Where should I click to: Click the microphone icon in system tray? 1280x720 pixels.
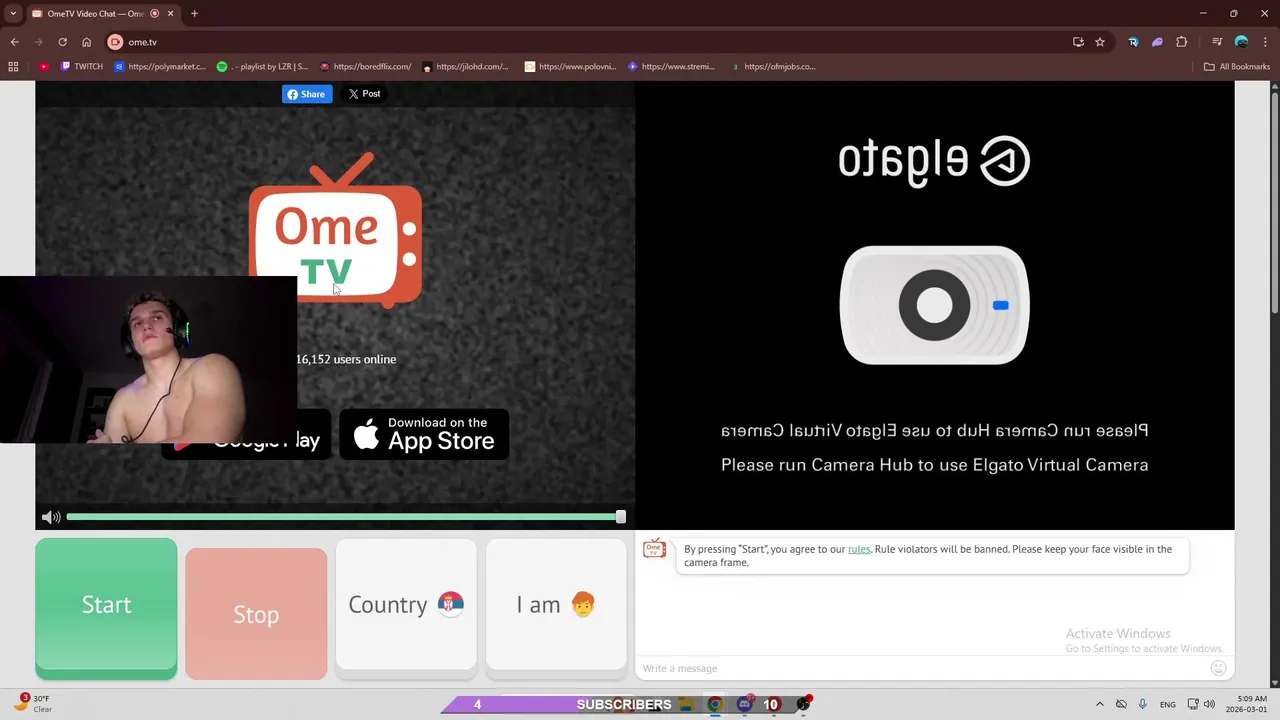pyautogui.click(x=1142, y=704)
